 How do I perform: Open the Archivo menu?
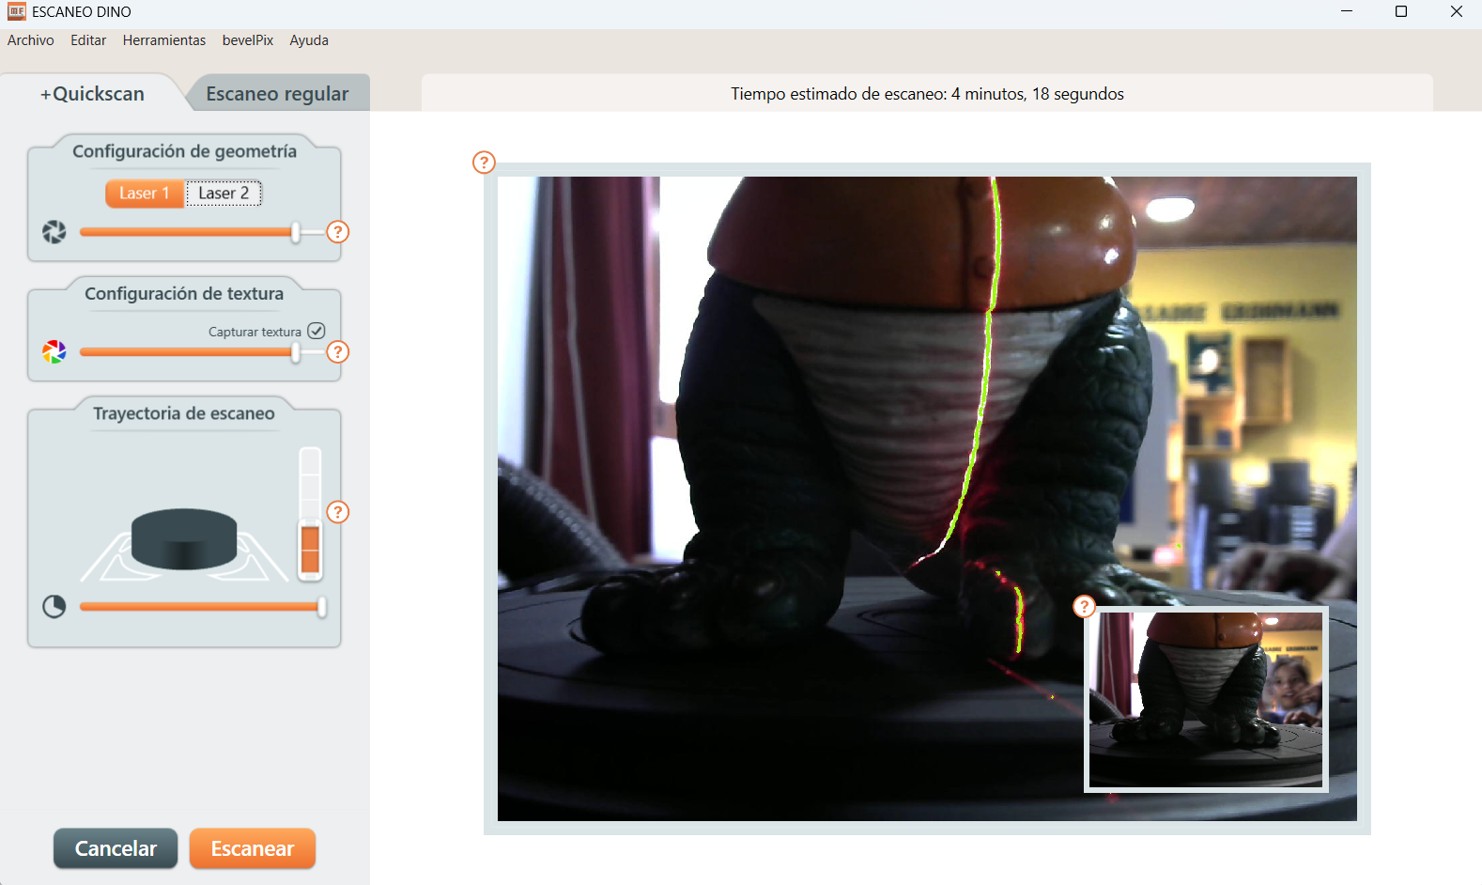click(31, 40)
